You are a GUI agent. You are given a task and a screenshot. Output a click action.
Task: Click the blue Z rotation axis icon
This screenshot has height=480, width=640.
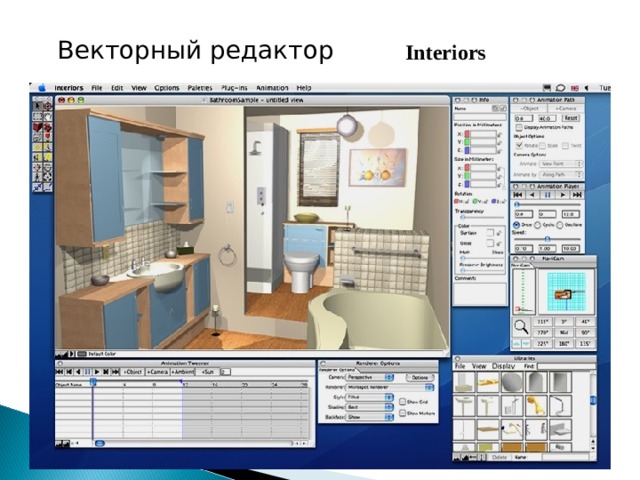[x=493, y=202]
